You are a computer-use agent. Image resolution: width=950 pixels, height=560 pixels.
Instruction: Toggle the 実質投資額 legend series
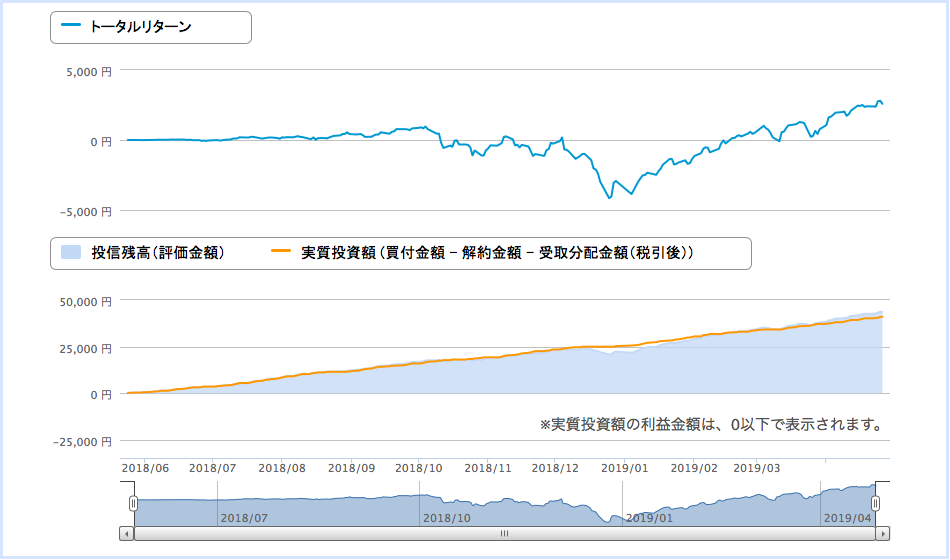point(482,253)
